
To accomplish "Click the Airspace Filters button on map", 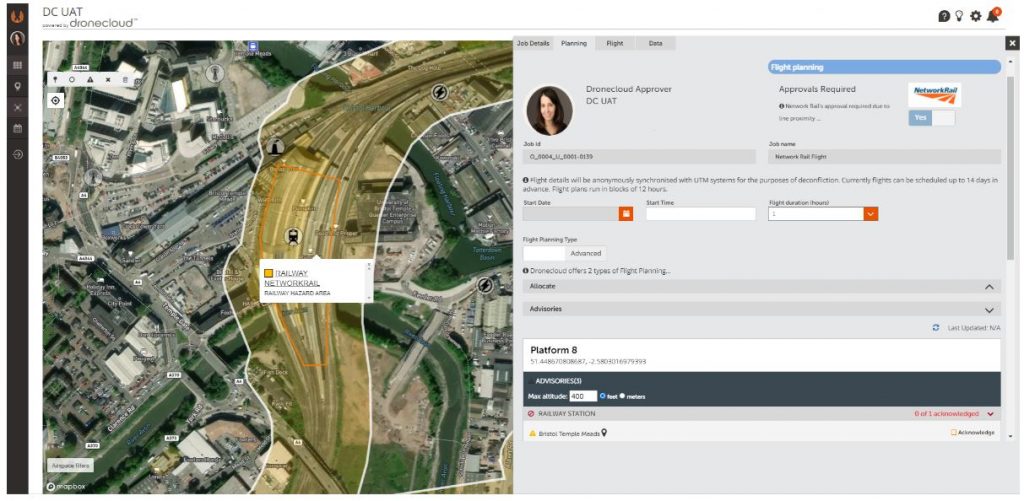I will [70, 466].
